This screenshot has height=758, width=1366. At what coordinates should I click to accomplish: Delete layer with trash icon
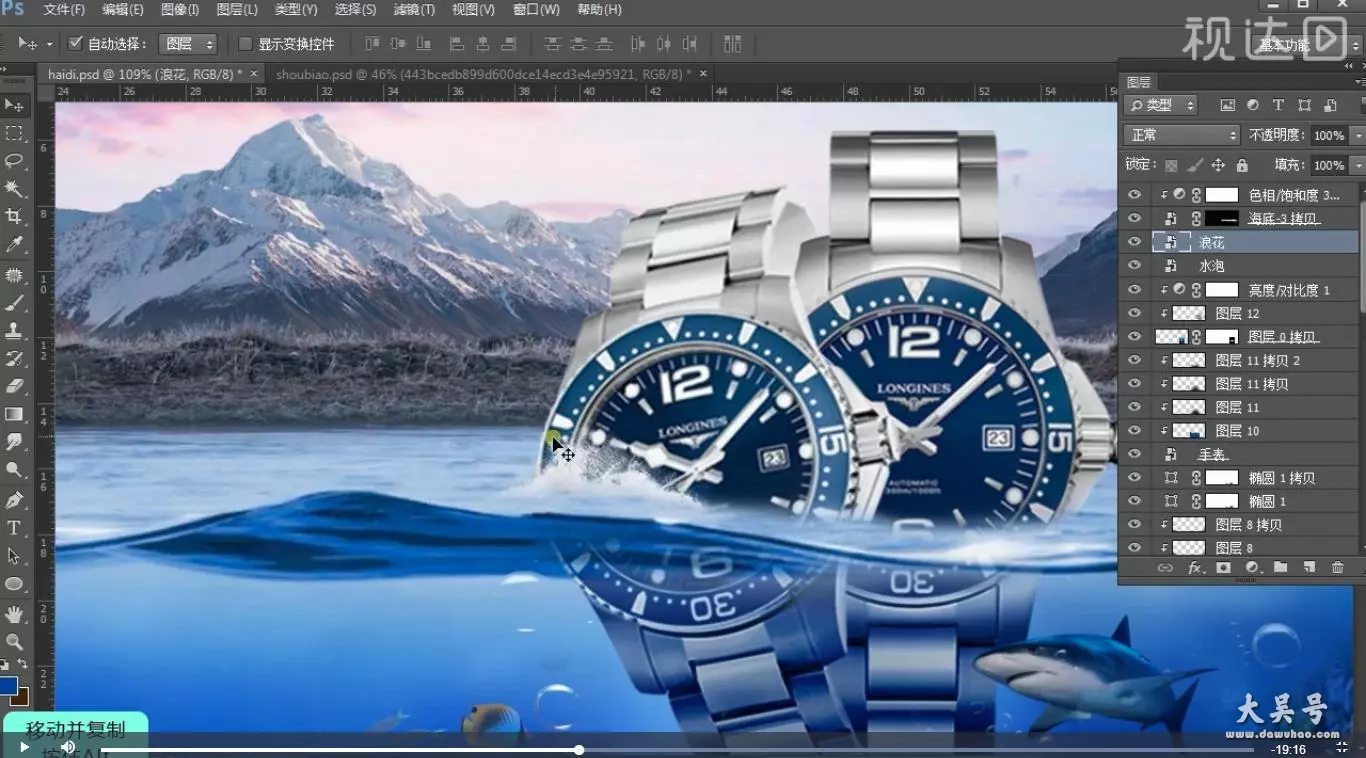(x=1338, y=568)
